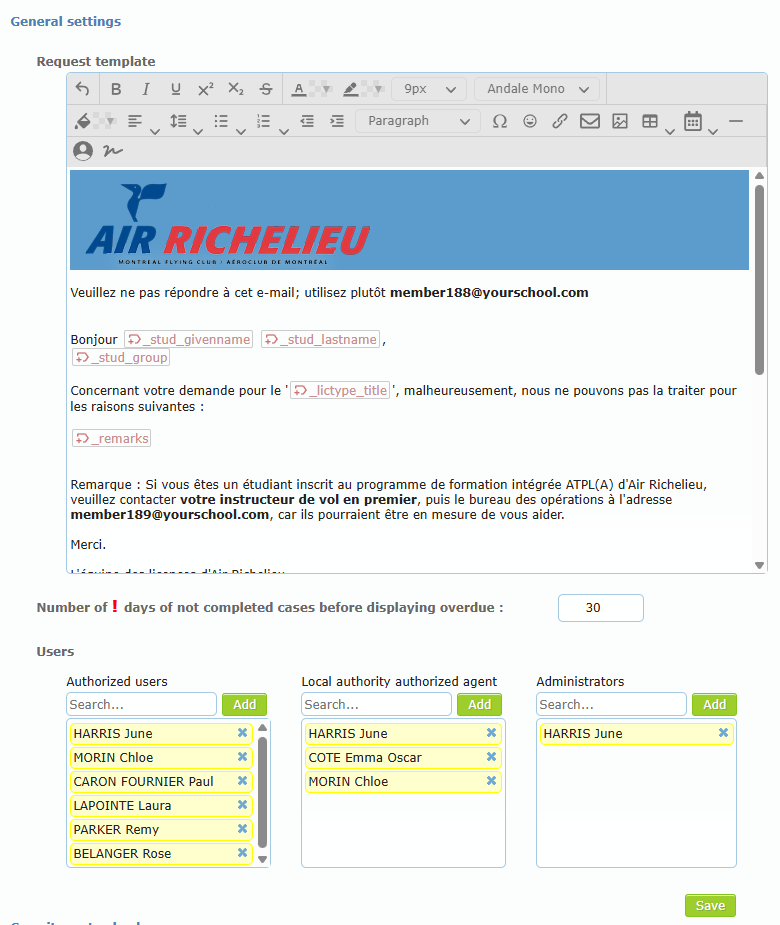Increase indent of paragraph
Image resolution: width=780 pixels, height=925 pixels.
pyautogui.click(x=337, y=121)
